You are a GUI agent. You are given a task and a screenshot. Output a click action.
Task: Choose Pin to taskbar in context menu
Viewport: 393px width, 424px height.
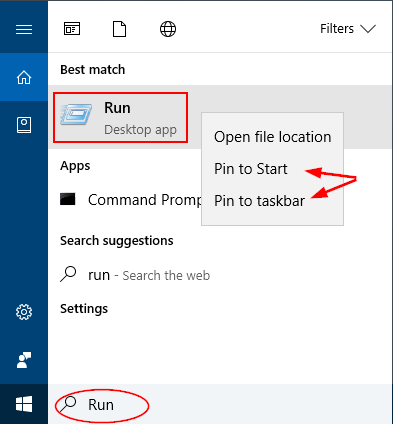[x=260, y=201]
